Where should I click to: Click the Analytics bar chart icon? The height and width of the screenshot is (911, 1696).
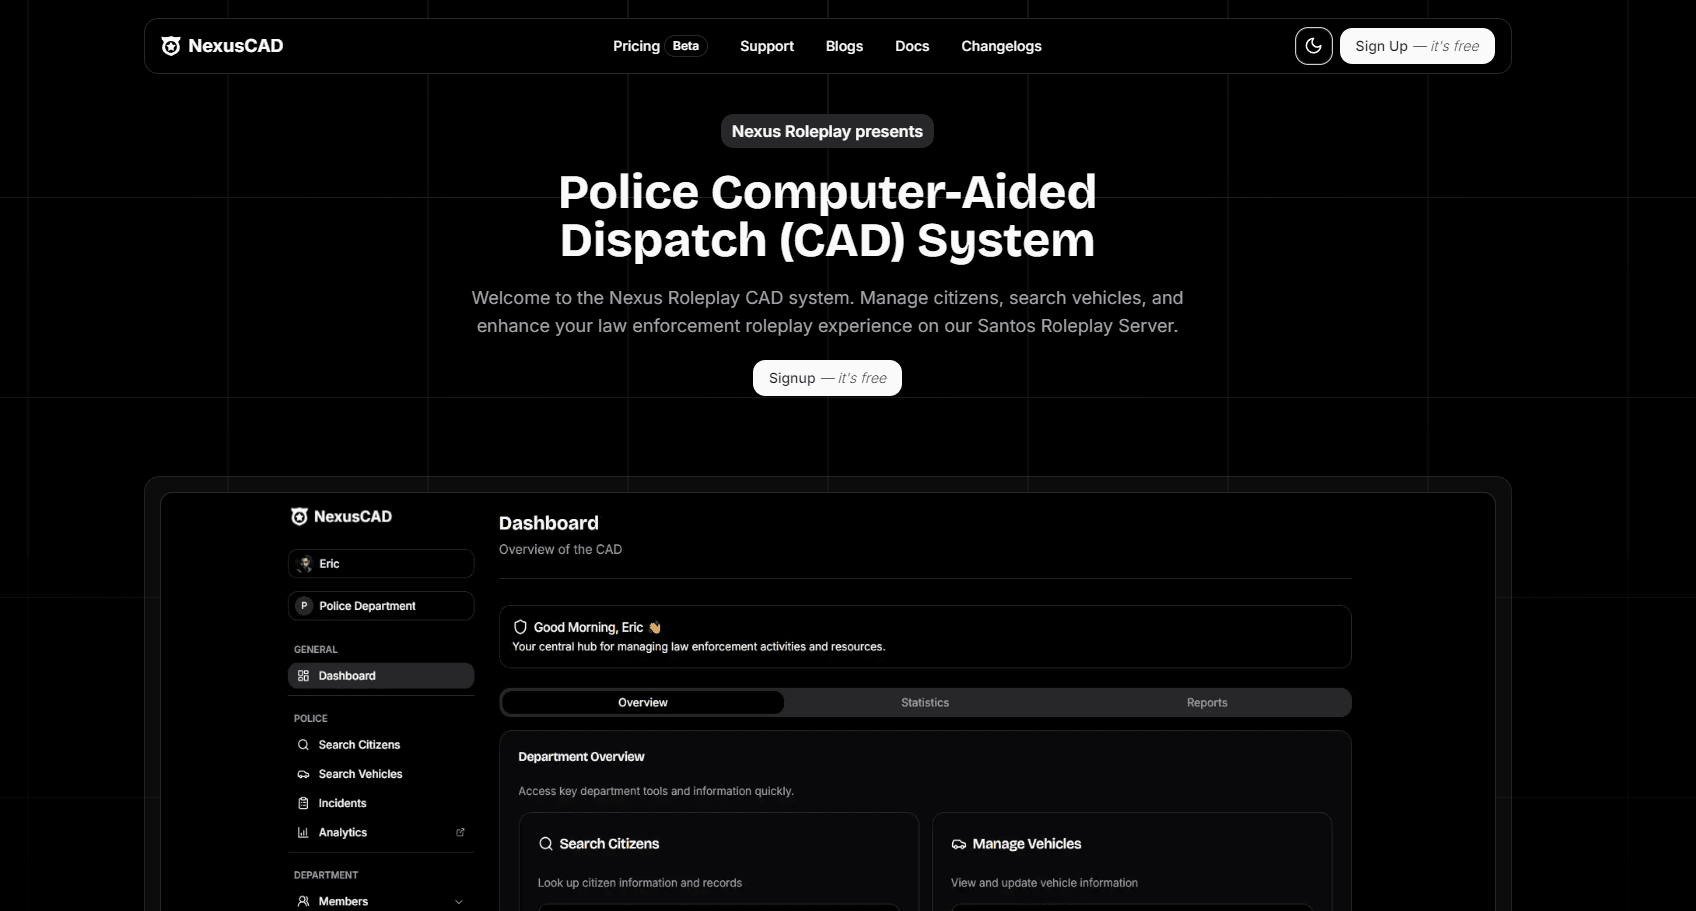303,832
